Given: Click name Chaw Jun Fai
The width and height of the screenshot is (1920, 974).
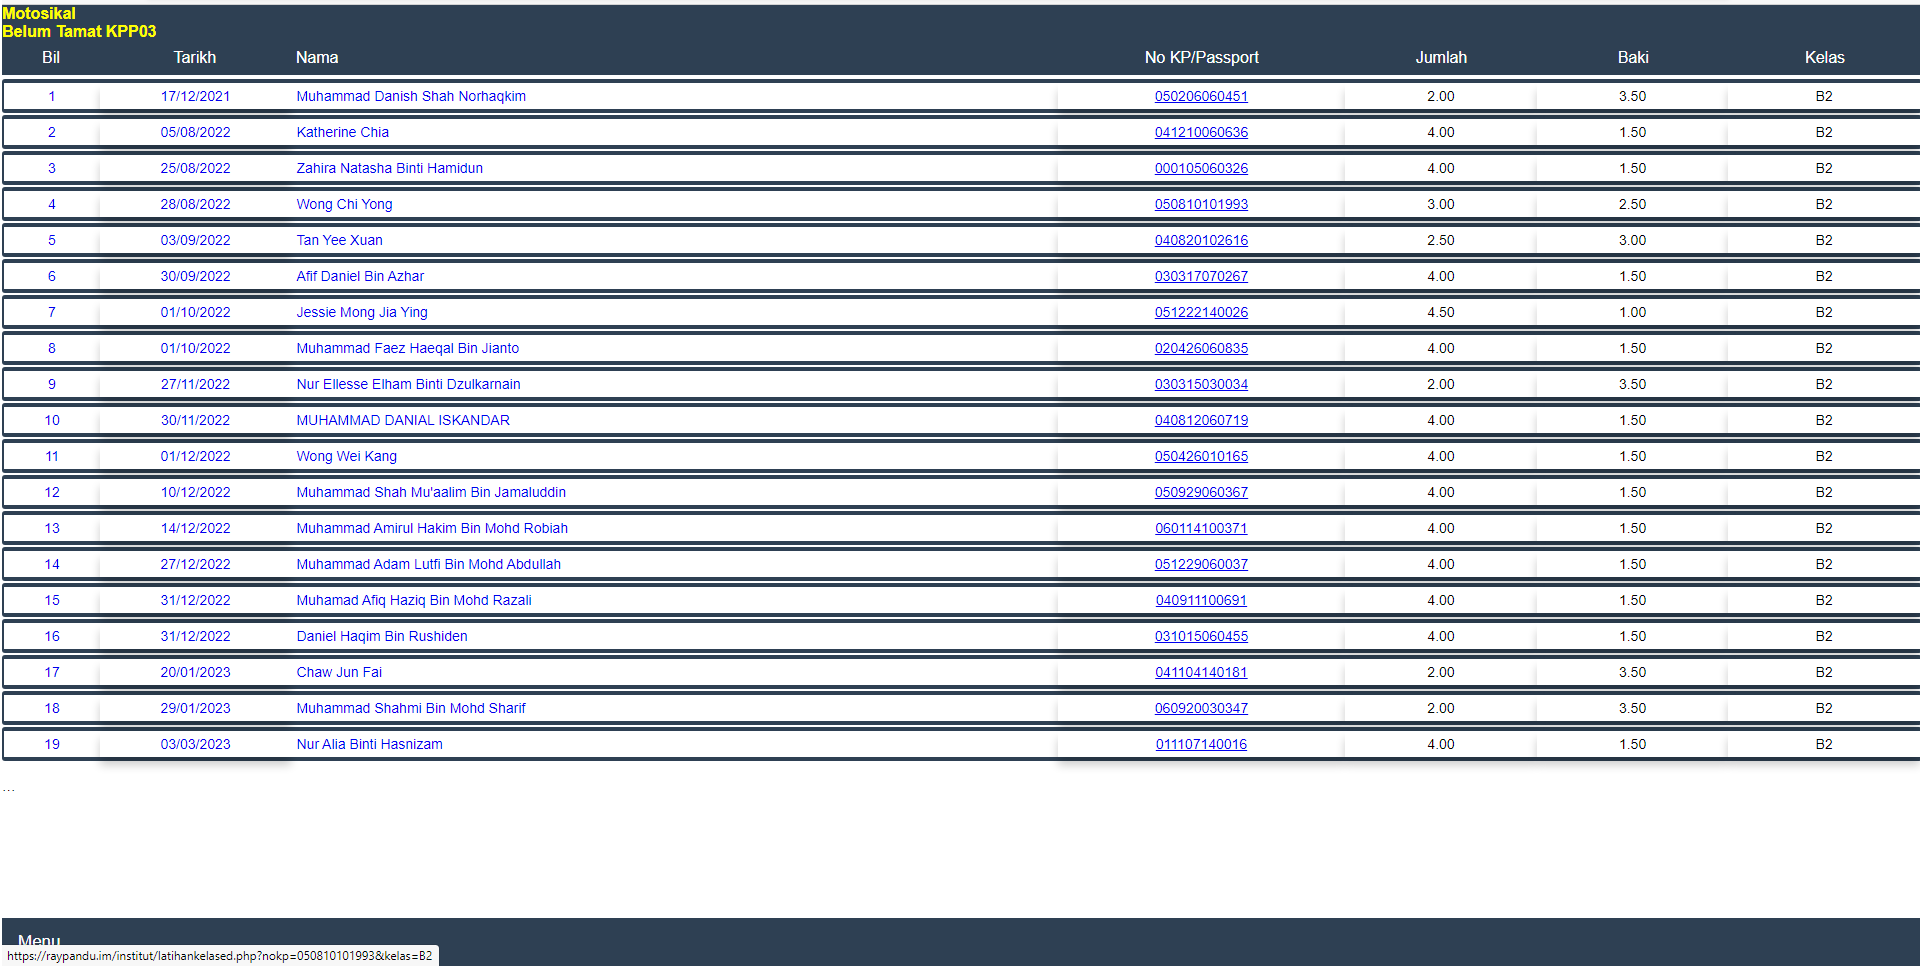Looking at the screenshot, I should (339, 673).
